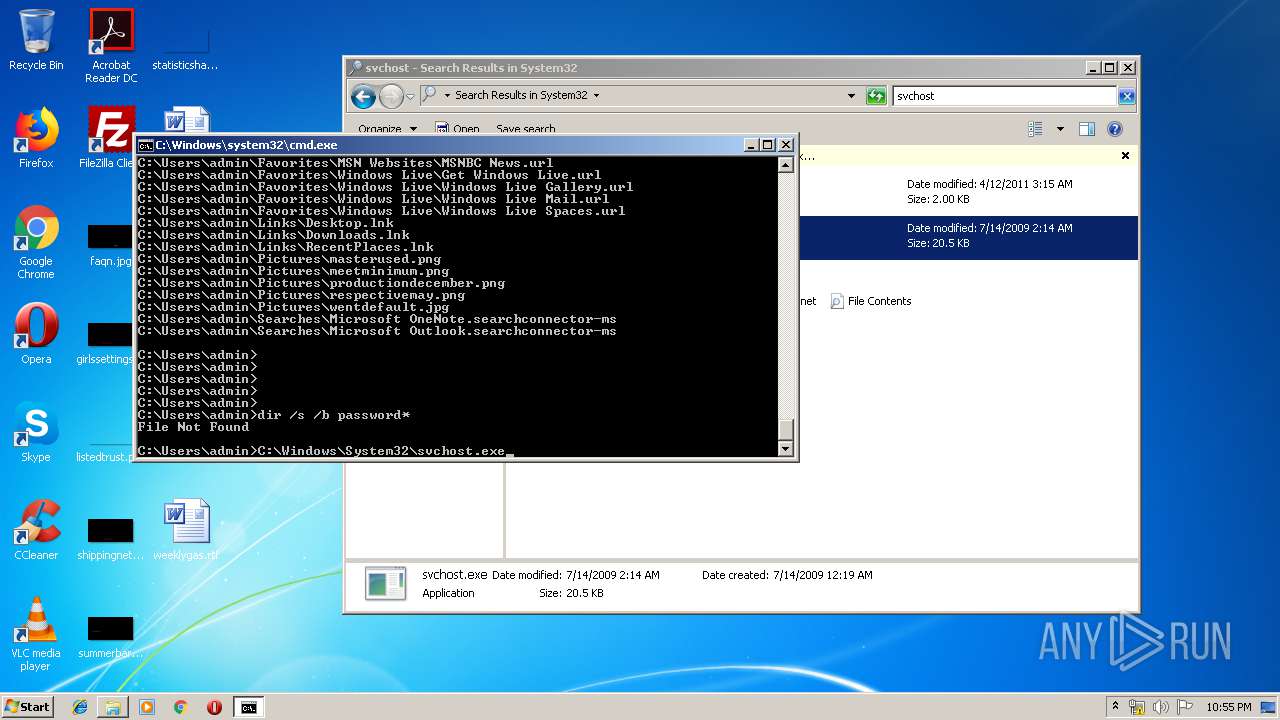The image size is (1280, 720).
Task: Open Explorer help question-mark icon
Action: [1115, 129]
